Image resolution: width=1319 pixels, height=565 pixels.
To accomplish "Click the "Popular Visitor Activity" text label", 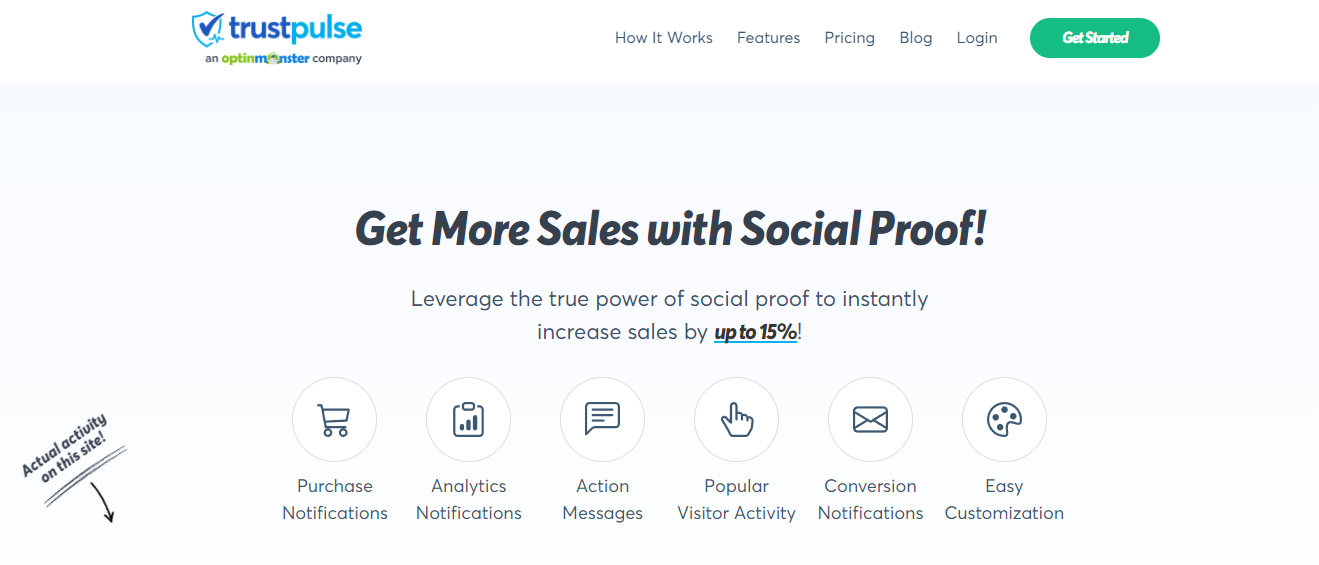I will tap(736, 499).
